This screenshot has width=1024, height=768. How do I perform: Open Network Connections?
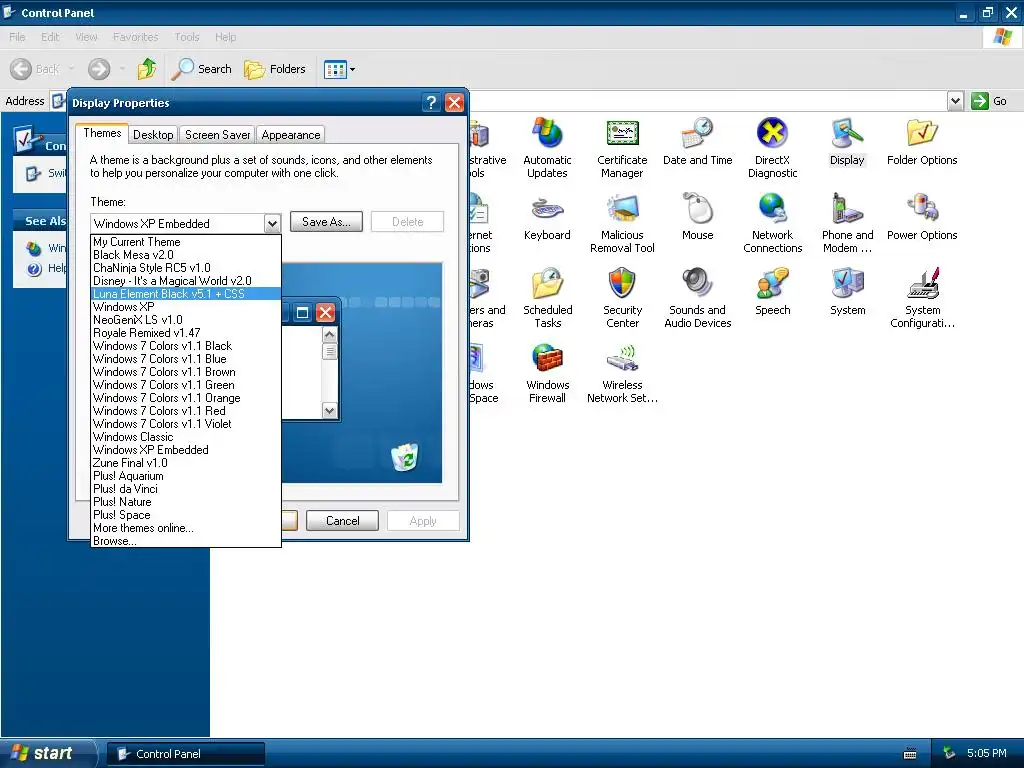point(773,223)
